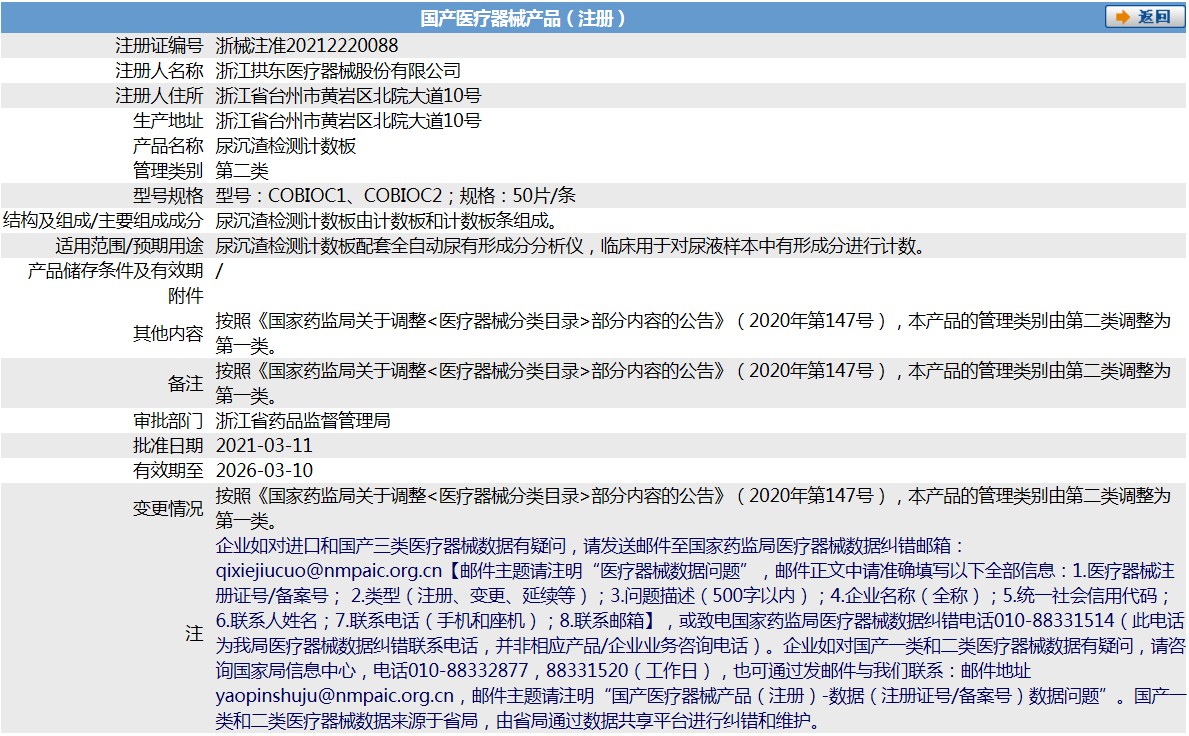This screenshot has width=1189, height=736.
Task: Select approving department 浙江省药品监督管理局
Action: click(x=303, y=421)
